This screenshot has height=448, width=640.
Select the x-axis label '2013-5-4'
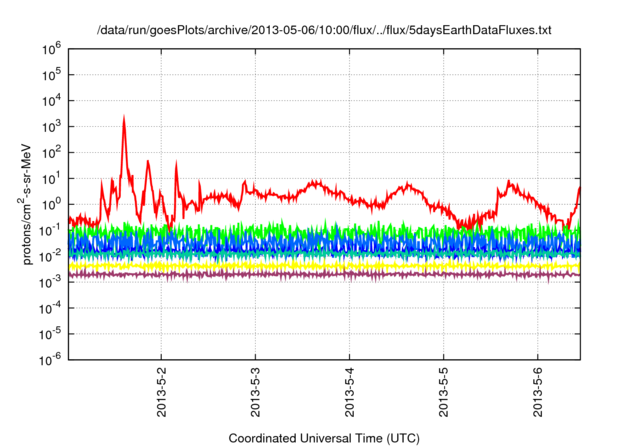point(350,392)
